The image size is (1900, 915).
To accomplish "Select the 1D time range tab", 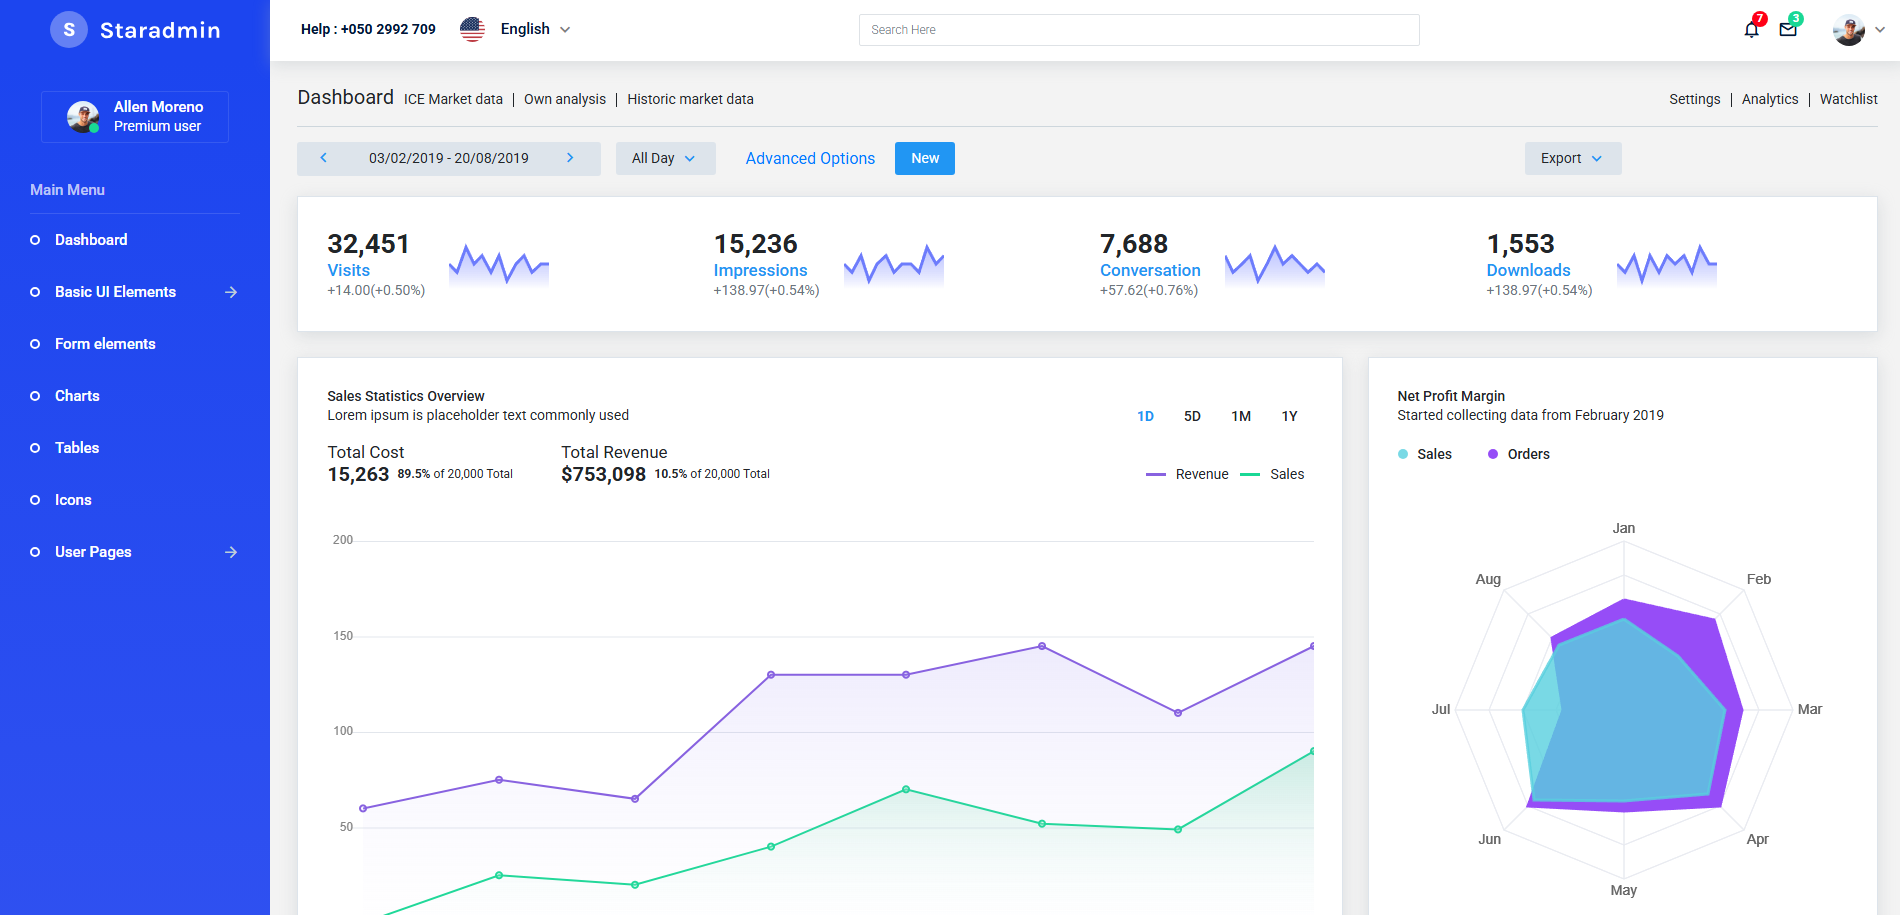I will pos(1146,416).
